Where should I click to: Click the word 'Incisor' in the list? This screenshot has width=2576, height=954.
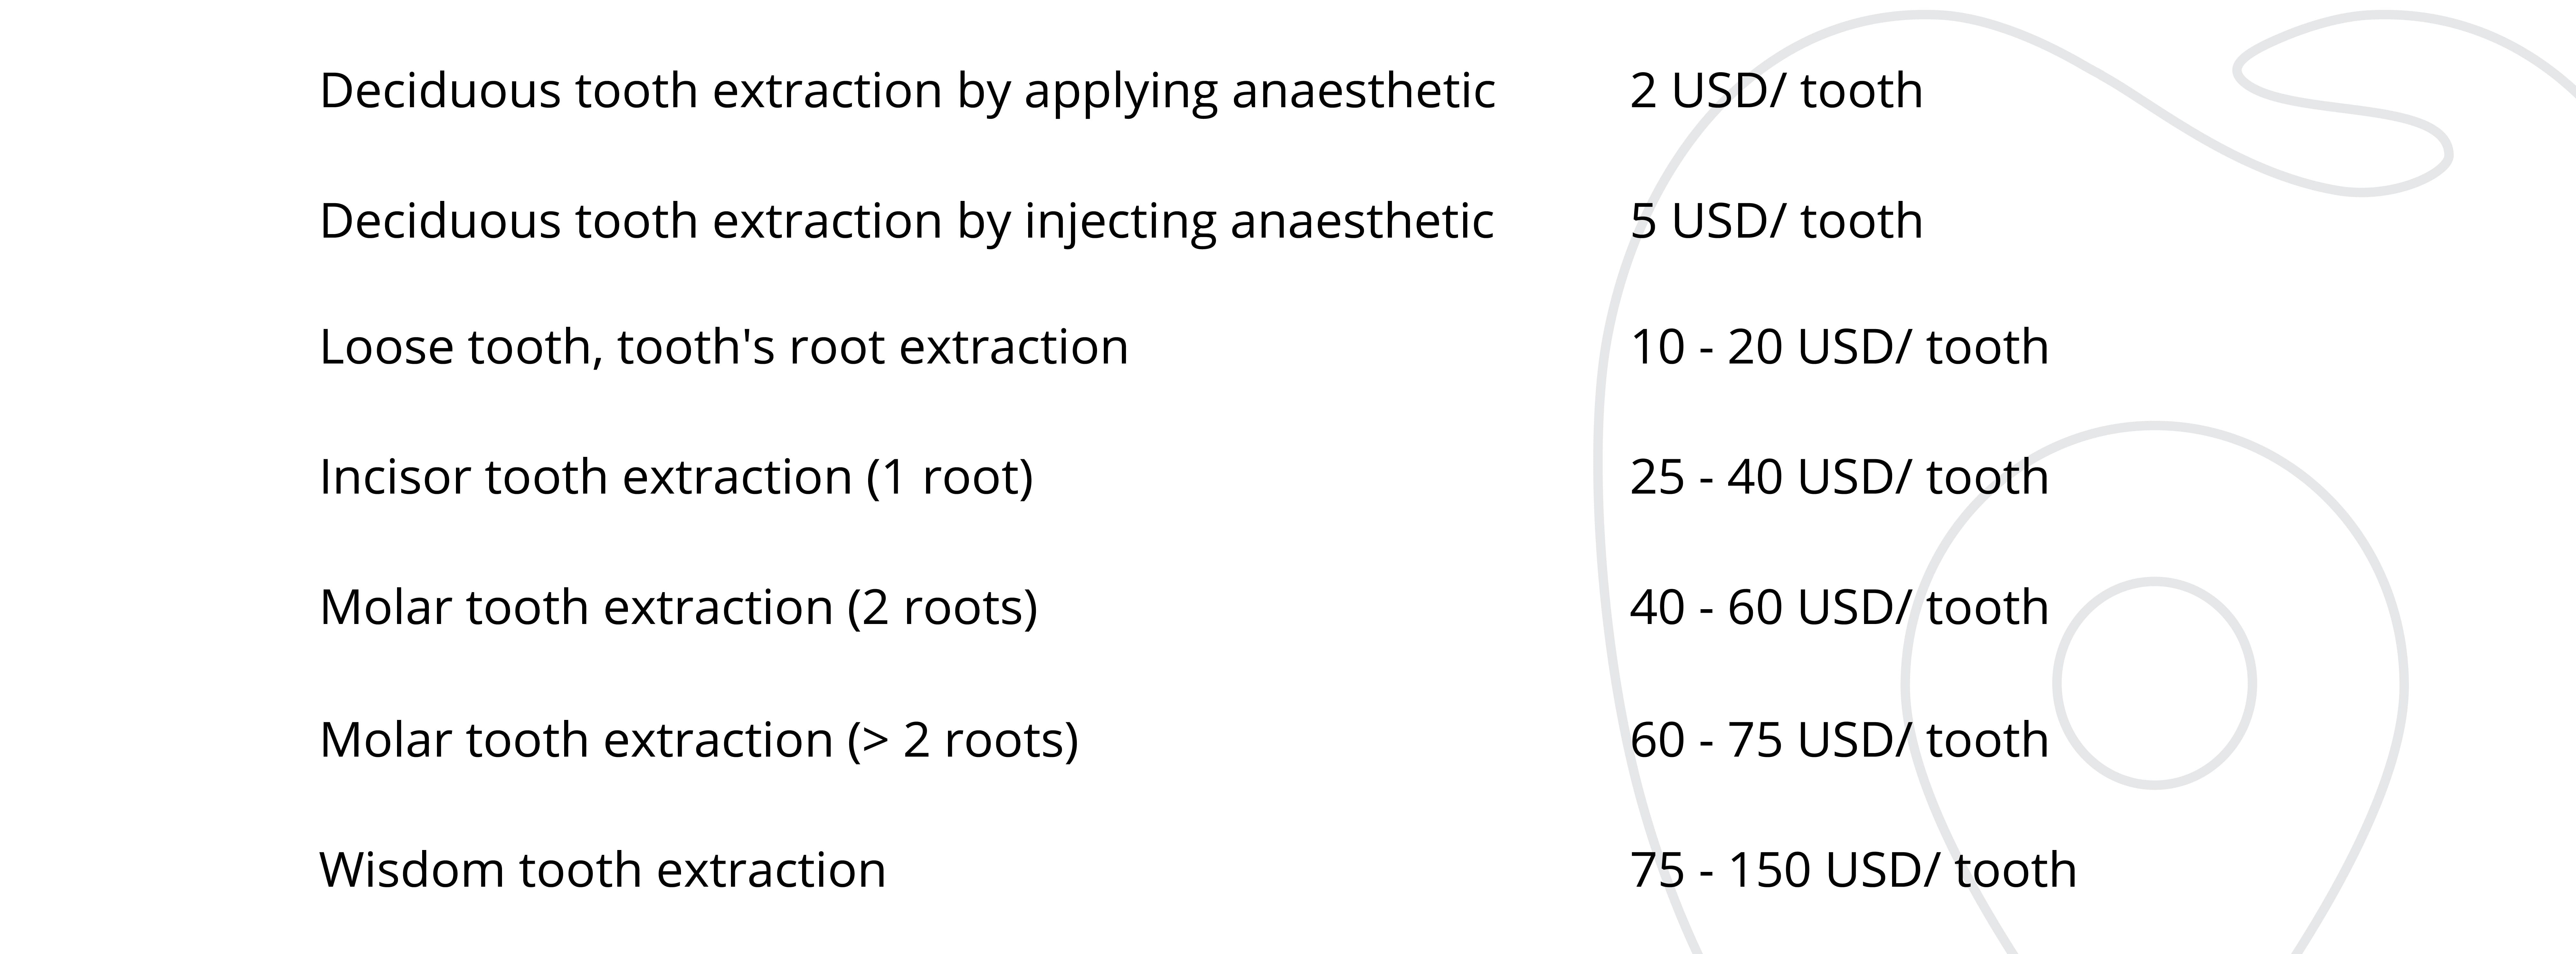(395, 477)
